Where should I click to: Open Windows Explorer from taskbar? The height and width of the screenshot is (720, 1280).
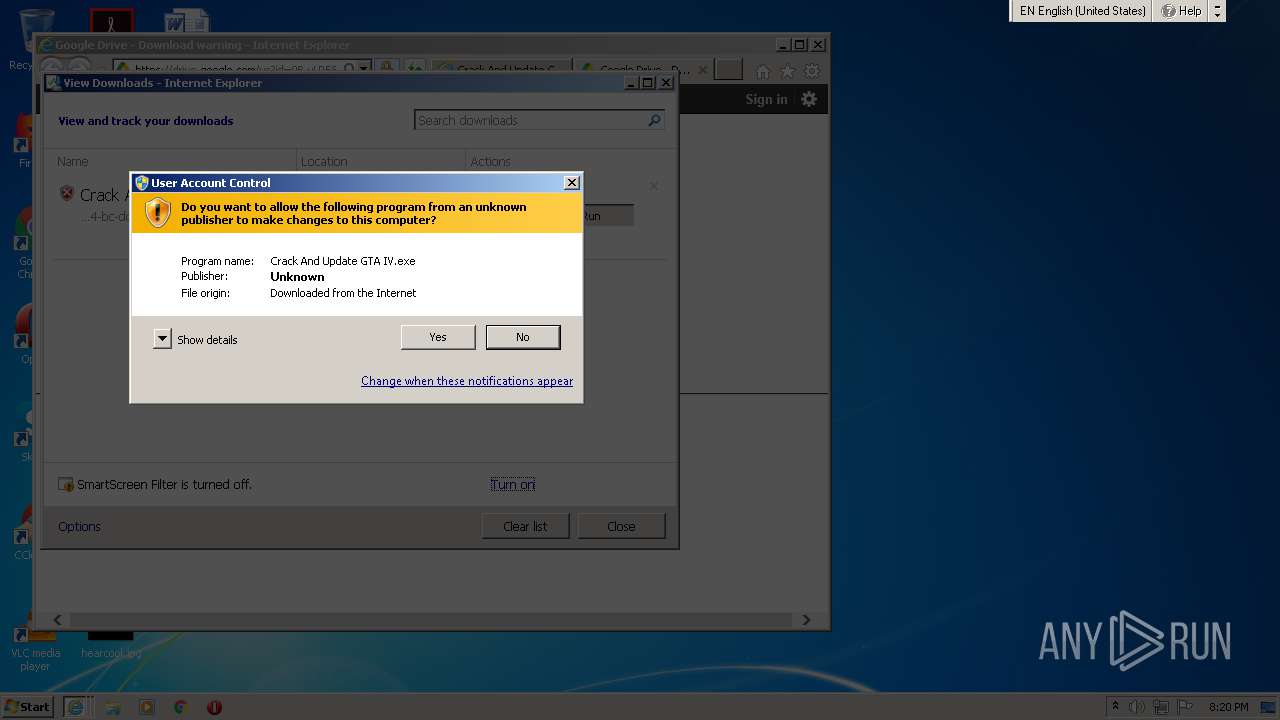(113, 707)
